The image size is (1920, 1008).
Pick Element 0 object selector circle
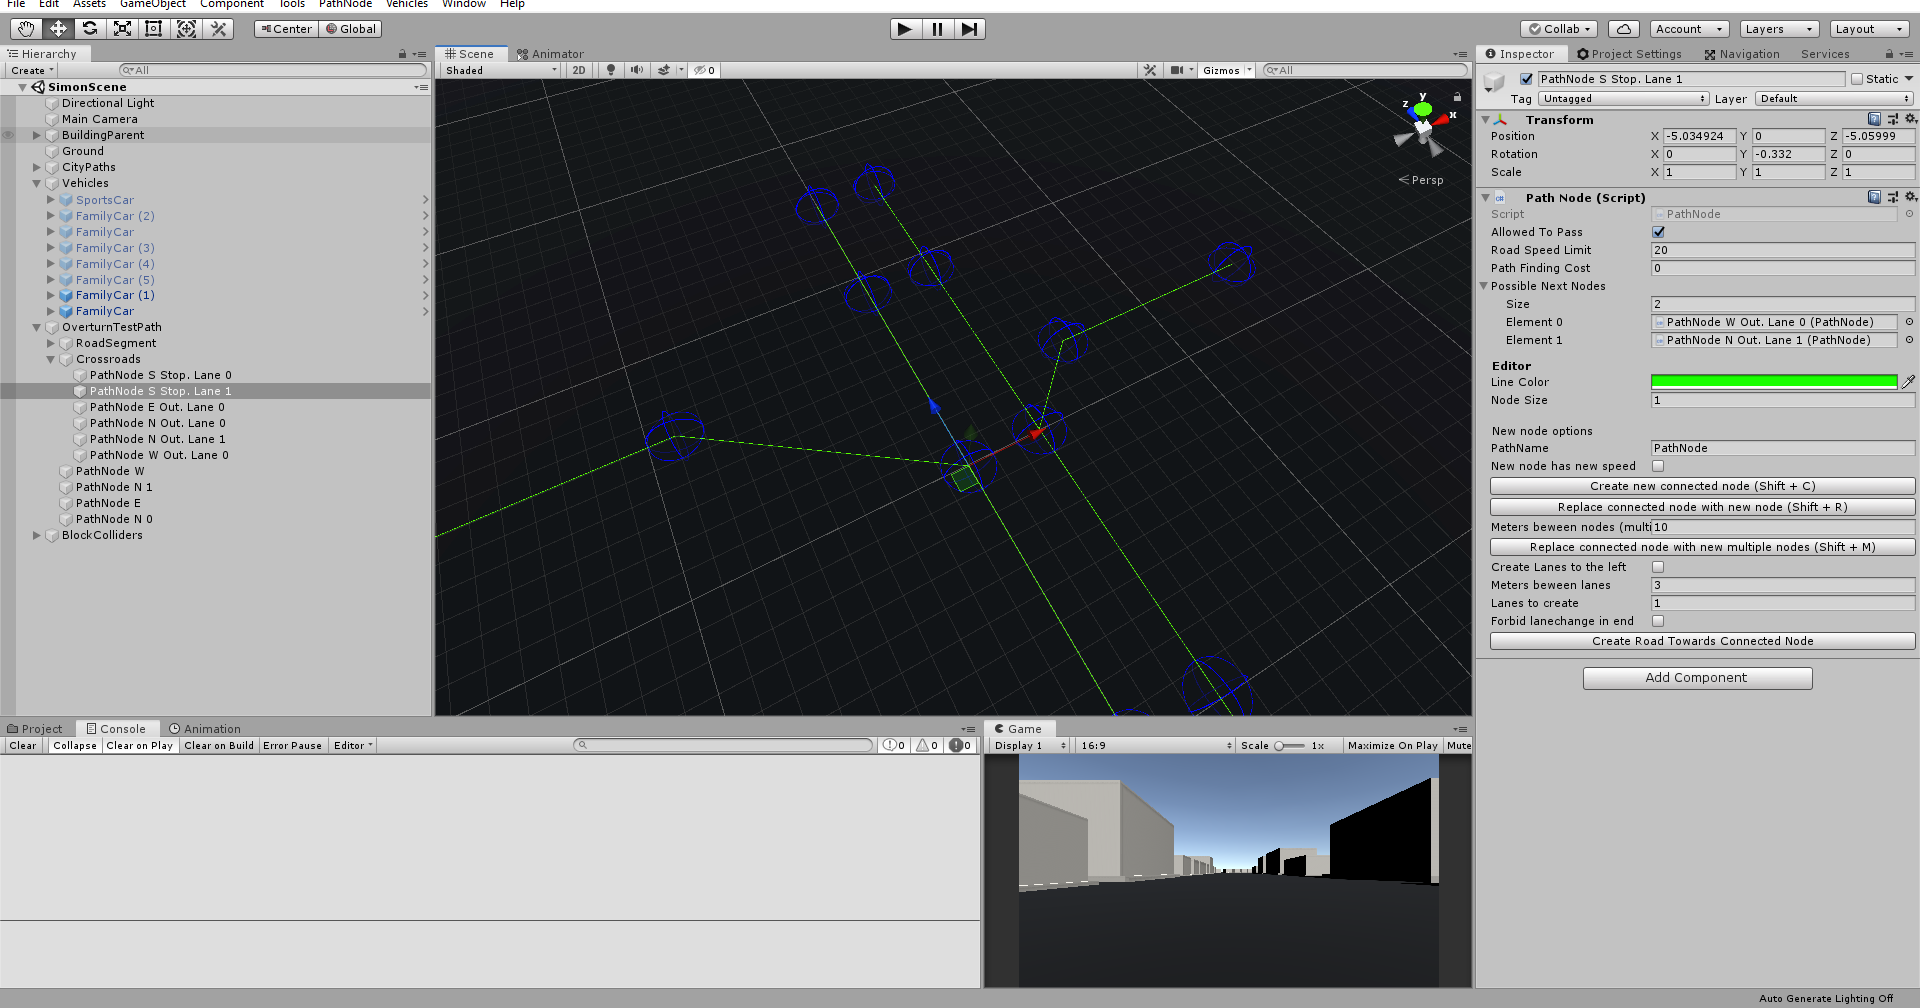(1909, 322)
